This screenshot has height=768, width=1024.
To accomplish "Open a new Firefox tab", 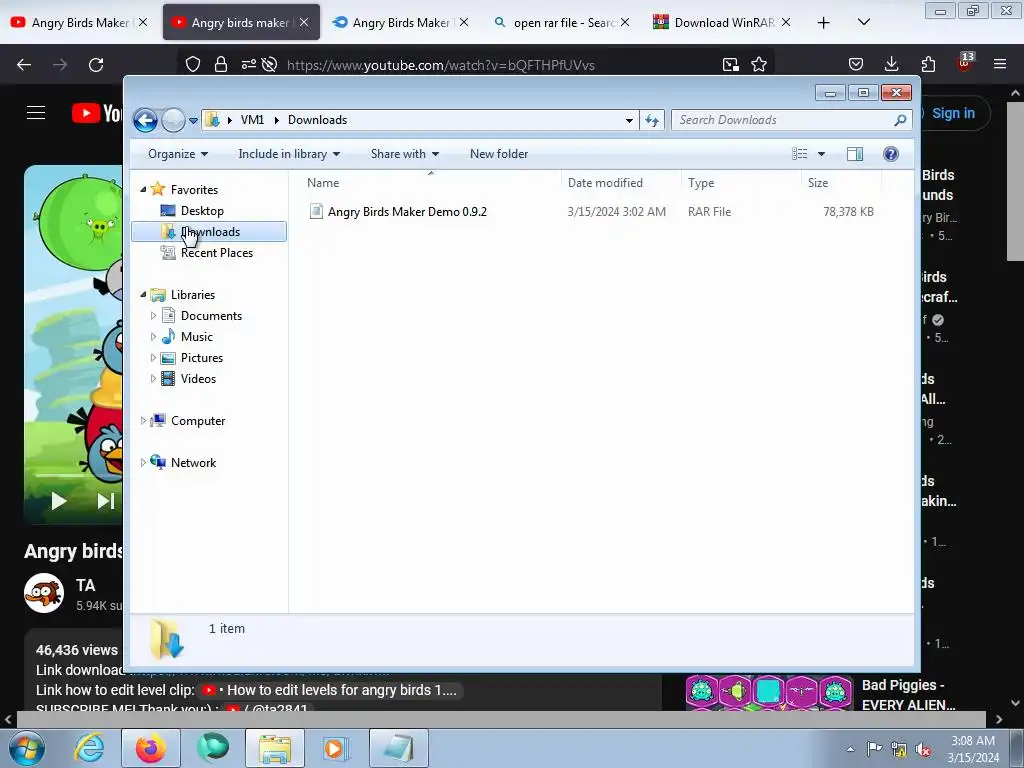I will click(824, 23).
